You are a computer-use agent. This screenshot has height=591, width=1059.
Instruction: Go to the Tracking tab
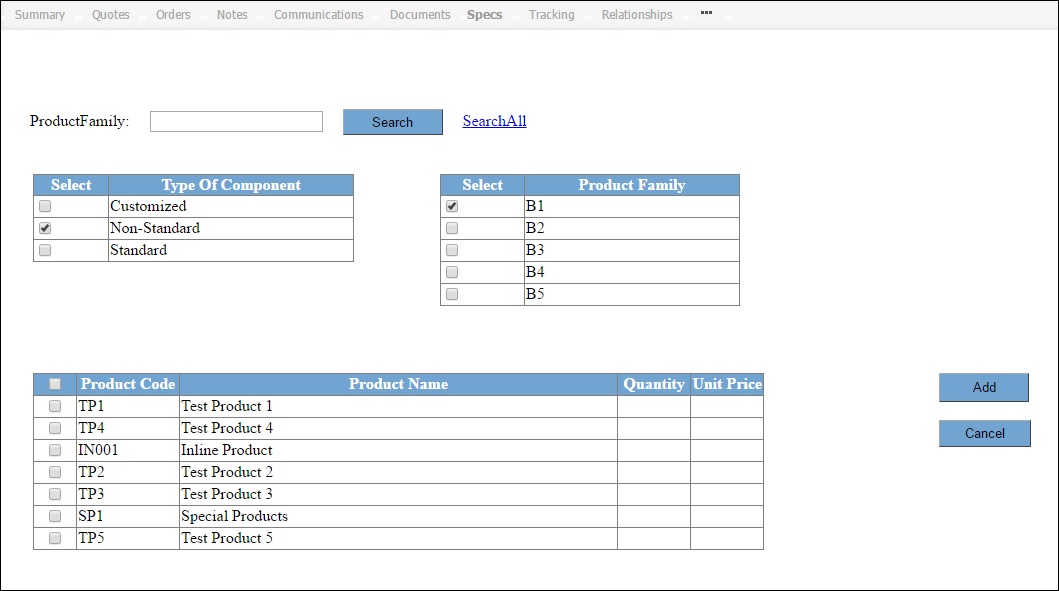click(x=552, y=15)
